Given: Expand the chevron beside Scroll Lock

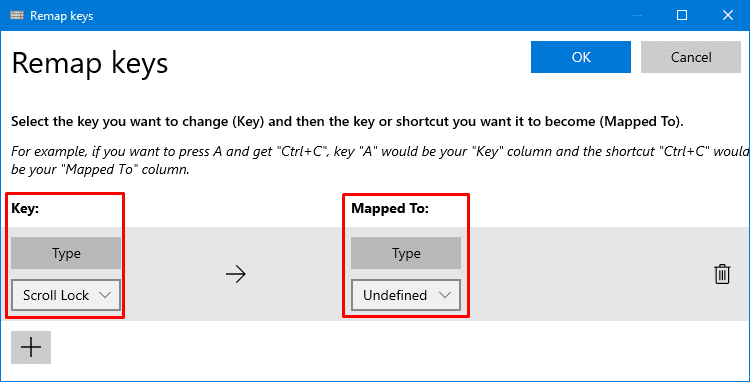Looking at the screenshot, I should [104, 295].
